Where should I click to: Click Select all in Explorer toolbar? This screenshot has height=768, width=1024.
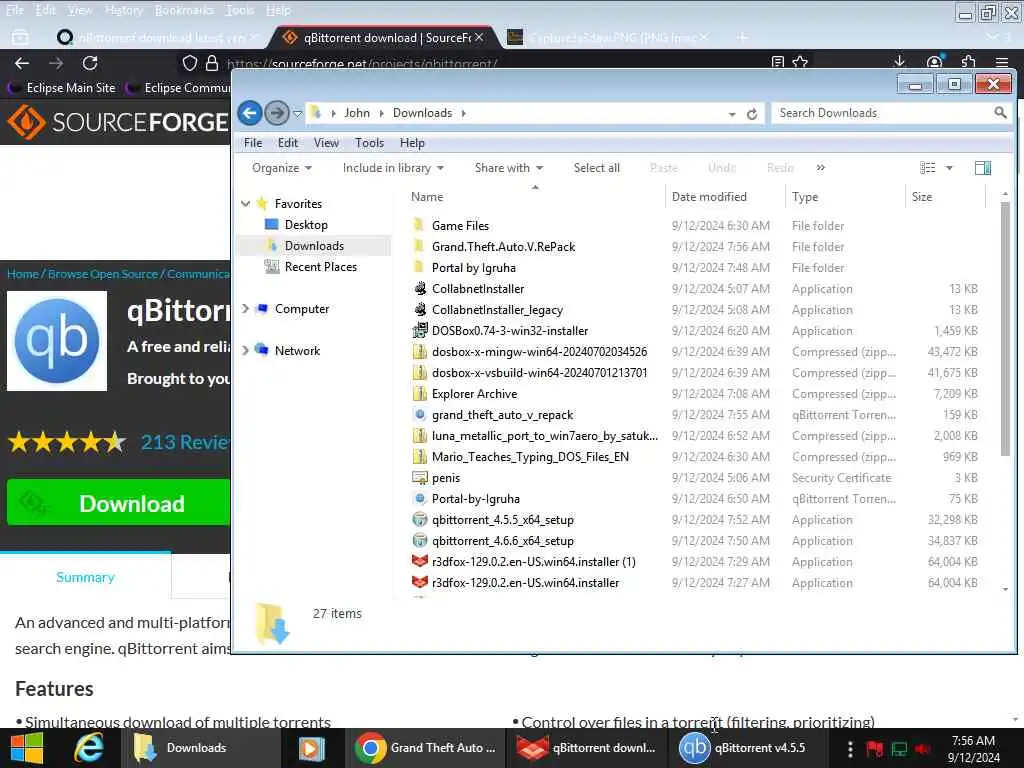[596, 168]
